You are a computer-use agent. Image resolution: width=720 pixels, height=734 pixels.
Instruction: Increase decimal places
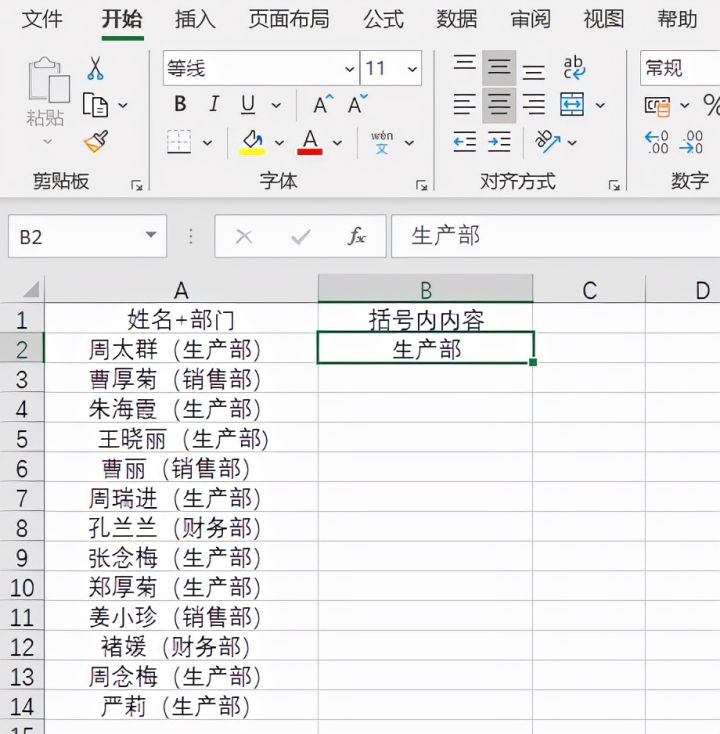pyautogui.click(x=657, y=142)
